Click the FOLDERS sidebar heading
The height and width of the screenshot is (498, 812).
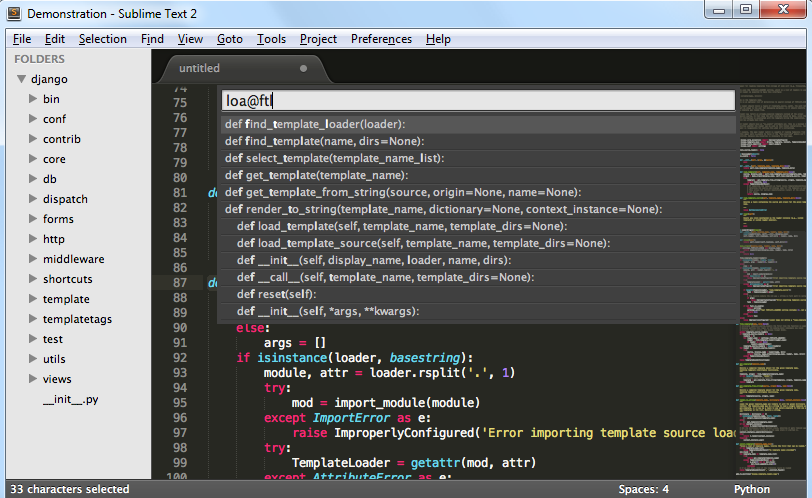[39, 59]
